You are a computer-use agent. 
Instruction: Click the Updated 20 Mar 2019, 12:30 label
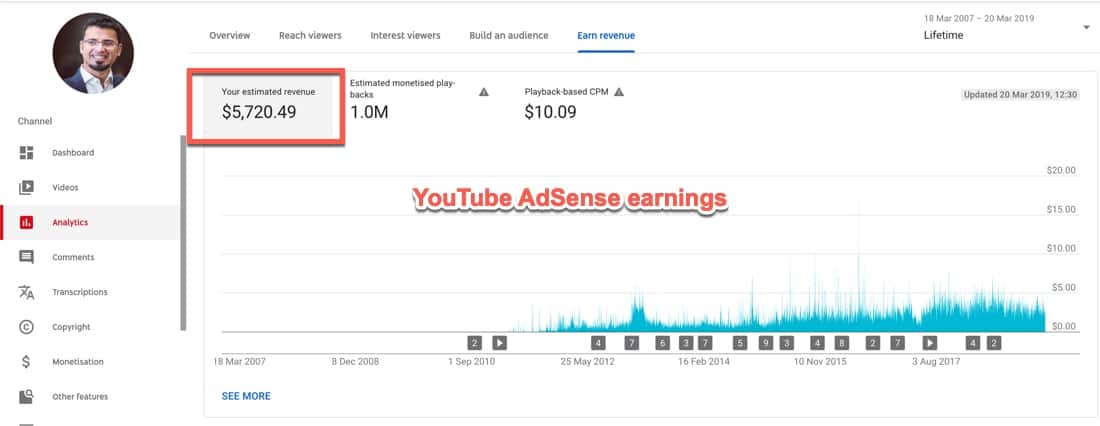tap(1020, 95)
